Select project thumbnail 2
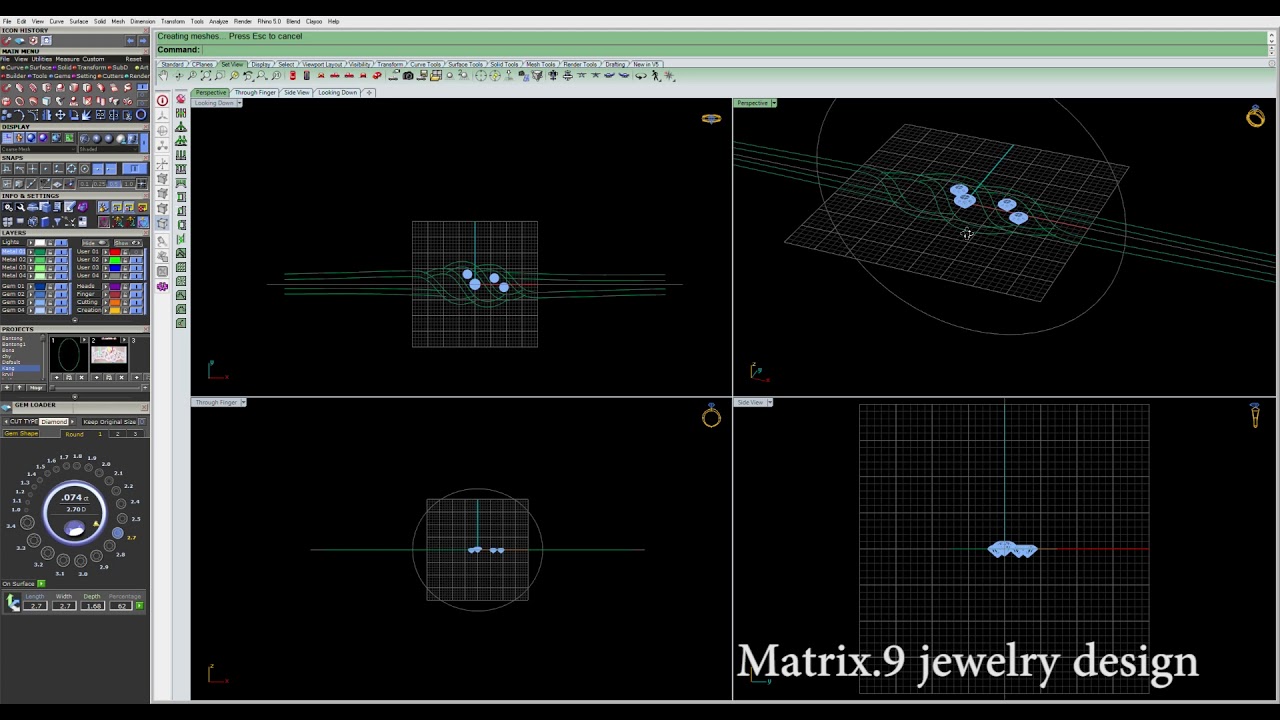The height and width of the screenshot is (720, 1280). (109, 355)
